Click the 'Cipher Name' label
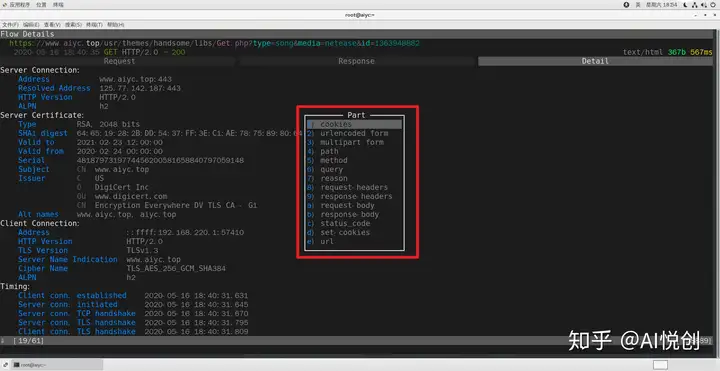The image size is (720, 371). pyautogui.click(x=43, y=269)
